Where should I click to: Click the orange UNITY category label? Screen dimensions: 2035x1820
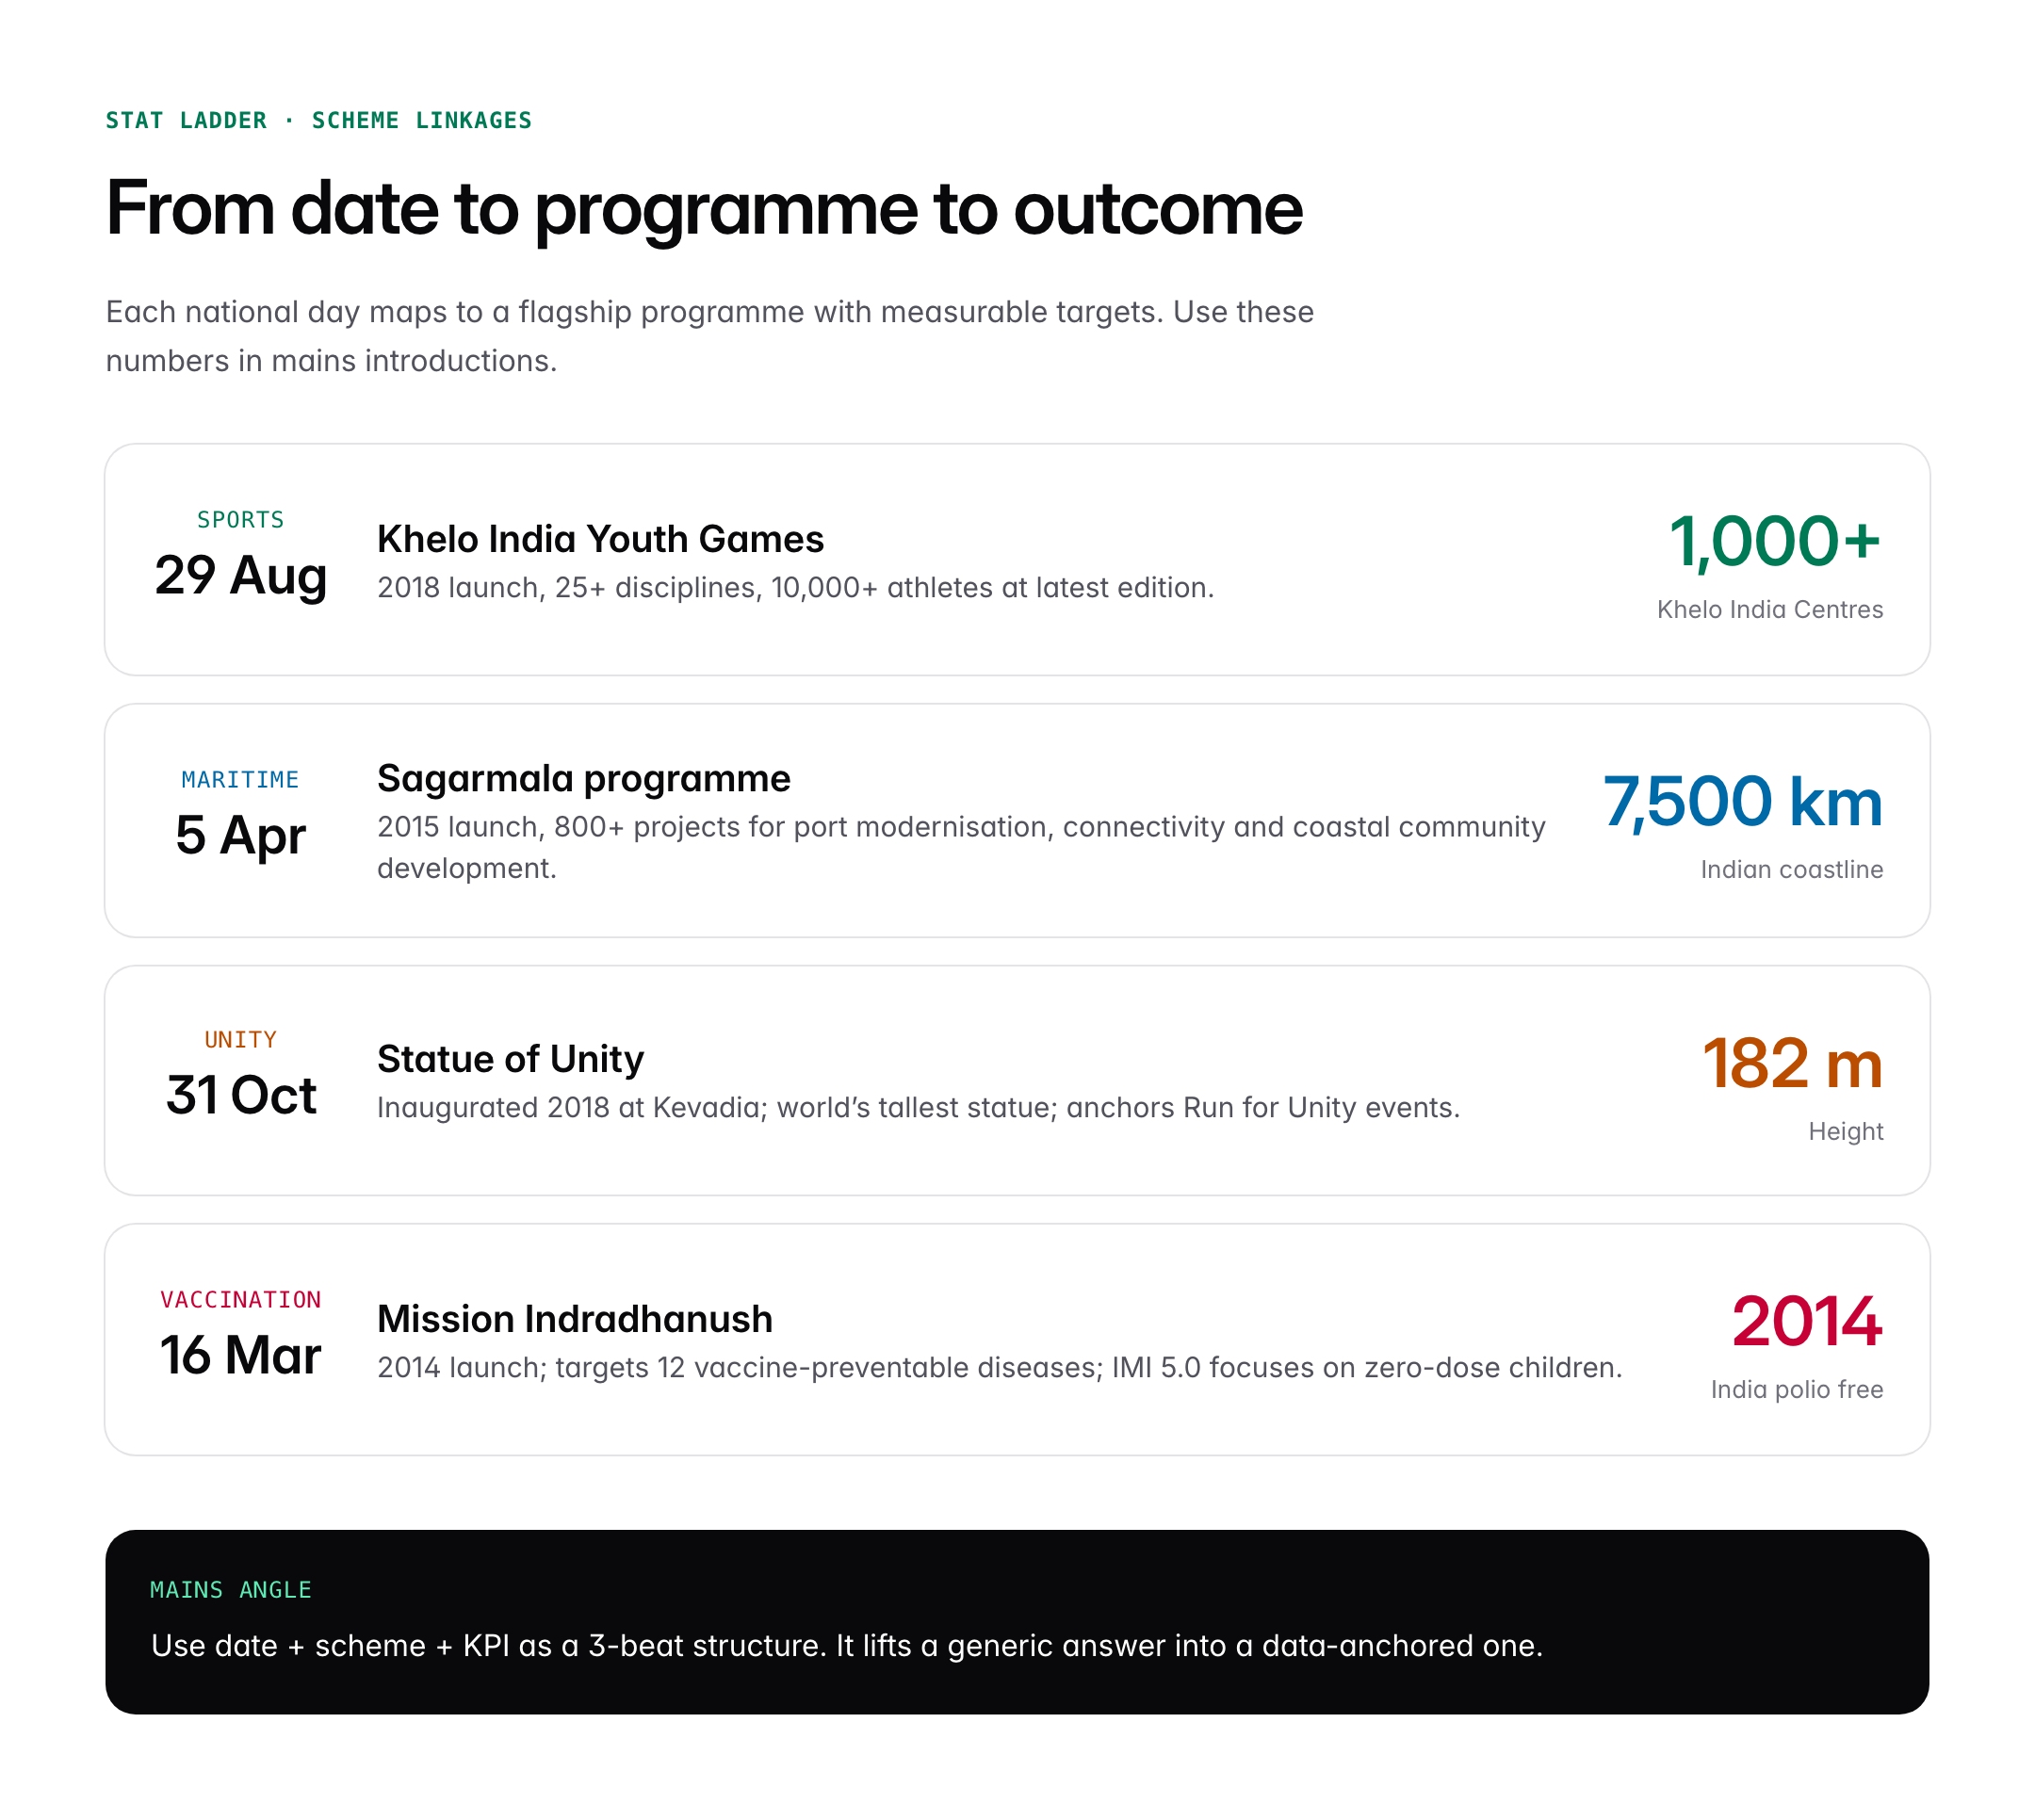point(240,1040)
